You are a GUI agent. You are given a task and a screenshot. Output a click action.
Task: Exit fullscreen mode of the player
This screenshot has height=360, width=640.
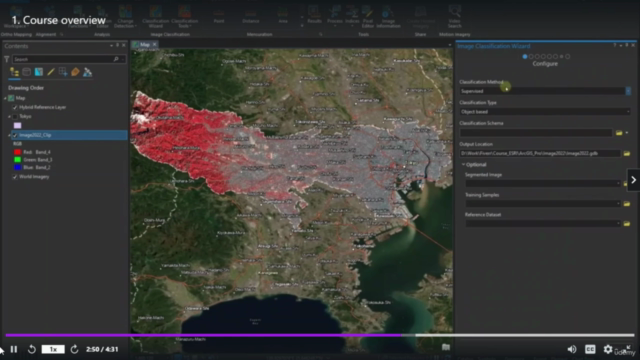click(x=628, y=348)
